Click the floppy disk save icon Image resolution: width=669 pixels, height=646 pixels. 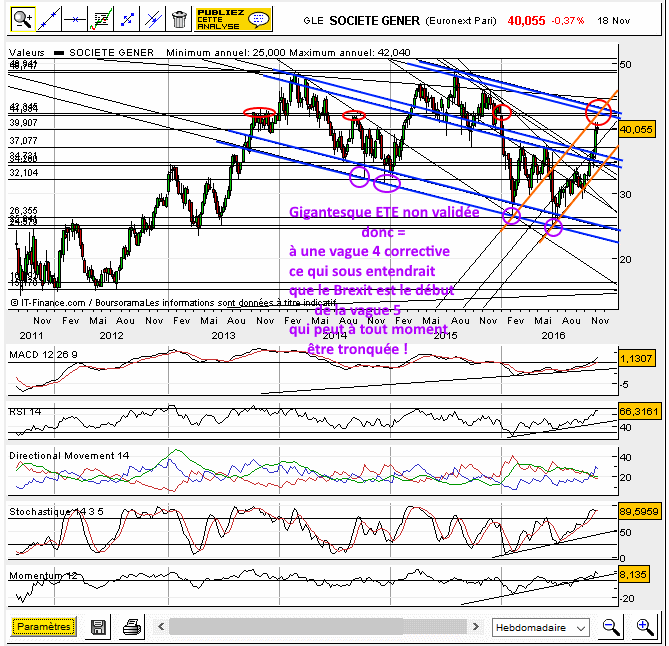(98, 627)
